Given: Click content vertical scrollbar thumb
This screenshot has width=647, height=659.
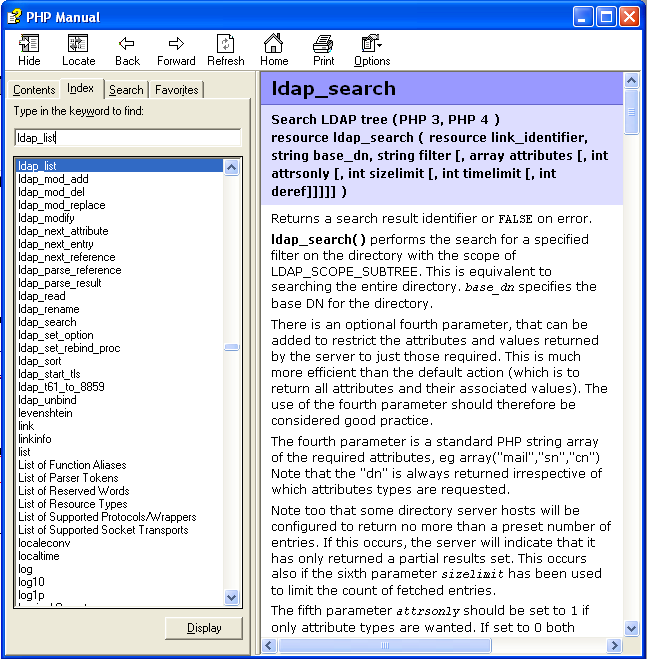Looking at the screenshot, I should (x=631, y=111).
